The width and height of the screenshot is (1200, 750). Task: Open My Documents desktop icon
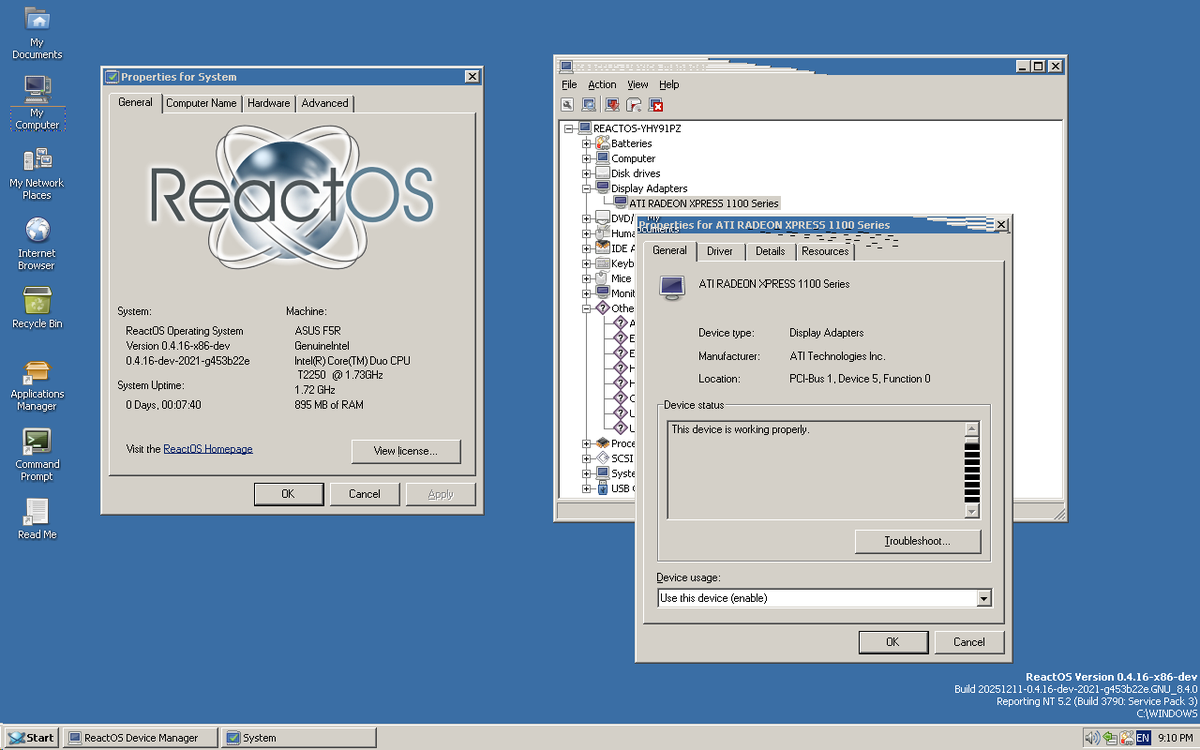37,20
